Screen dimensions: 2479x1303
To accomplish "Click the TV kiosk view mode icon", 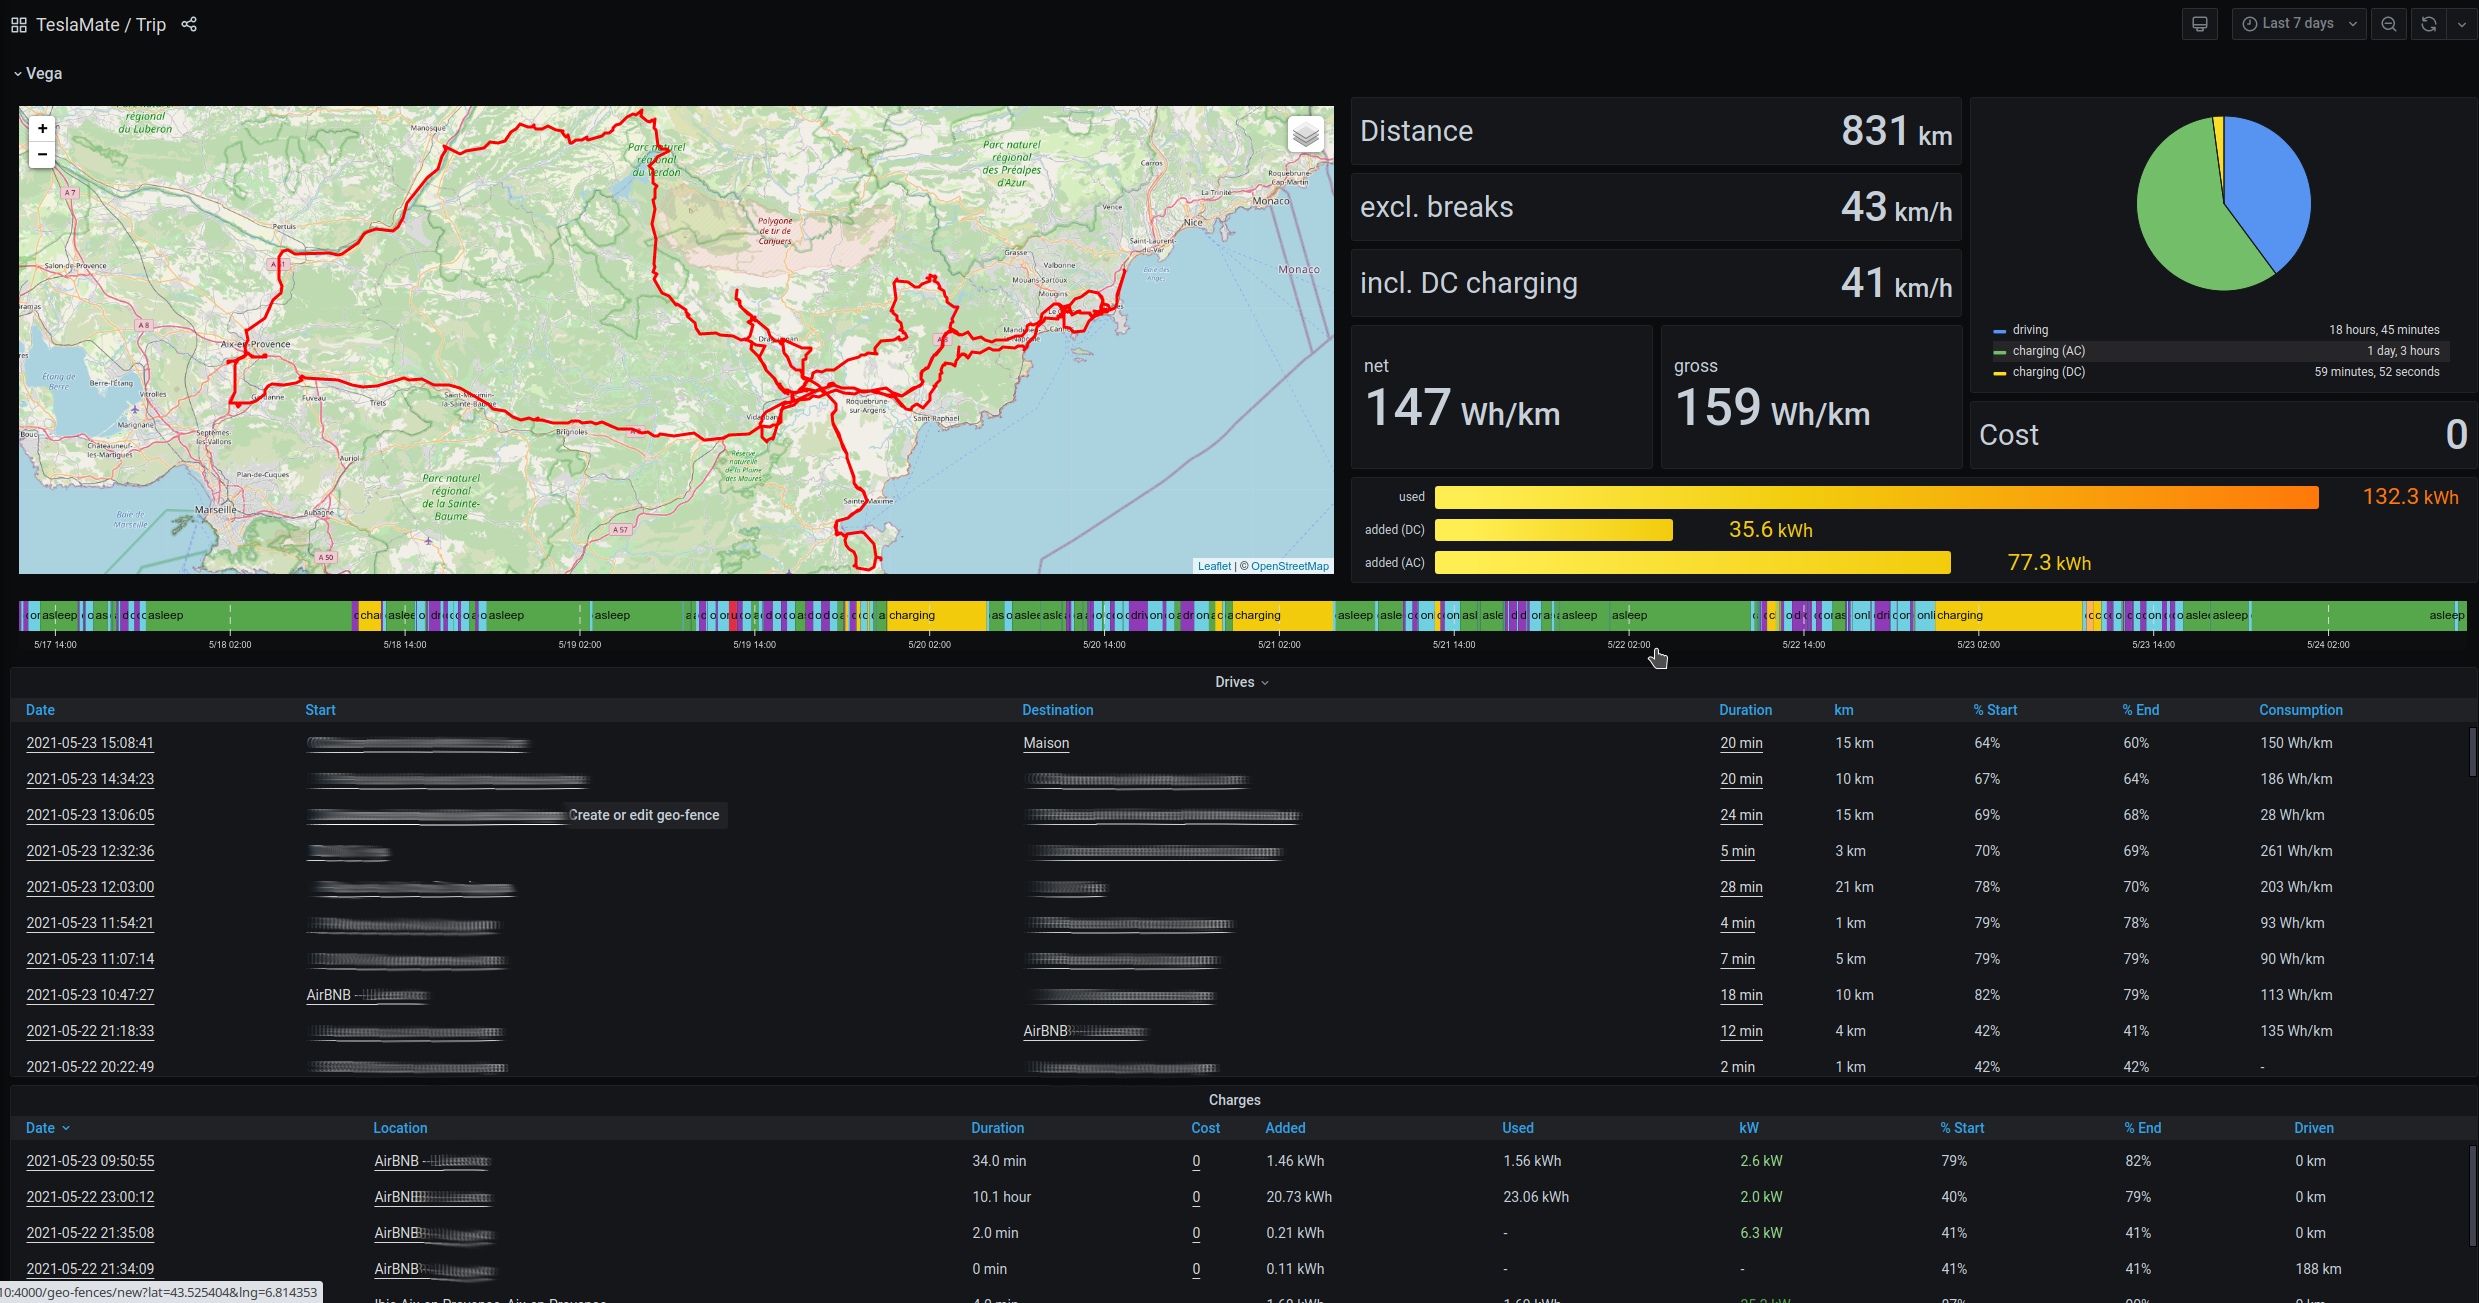I will click(2199, 24).
